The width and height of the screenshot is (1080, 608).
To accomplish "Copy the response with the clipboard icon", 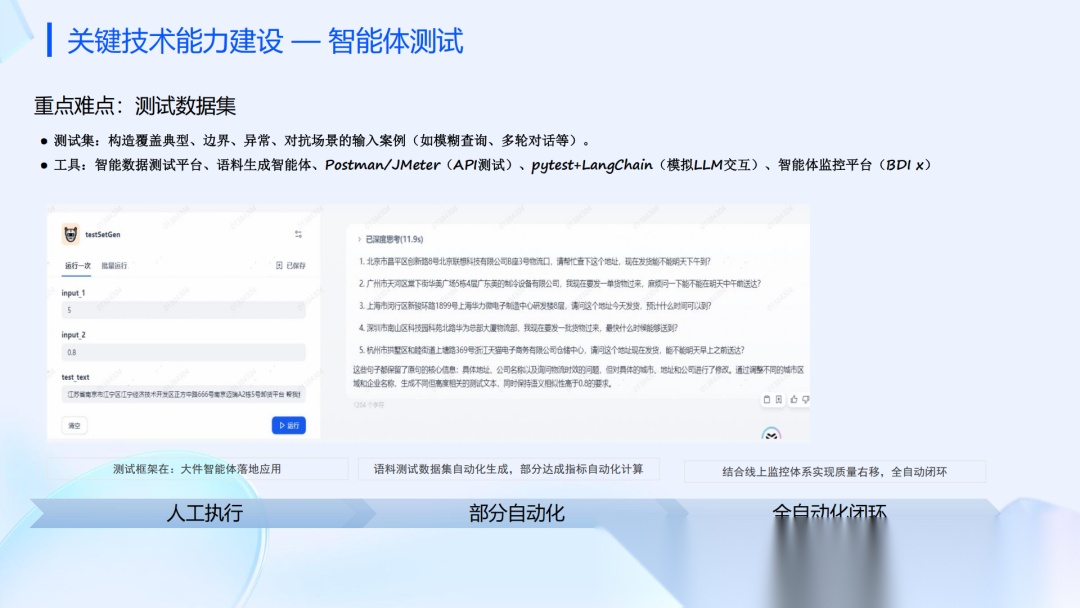I will [x=767, y=399].
